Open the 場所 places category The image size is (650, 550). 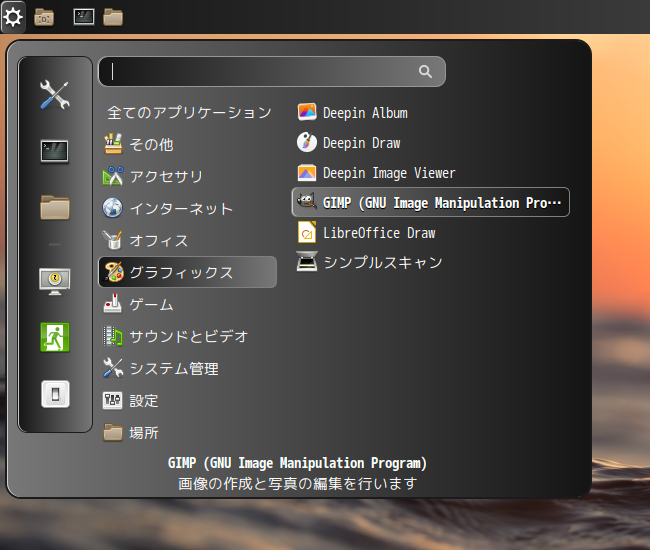[x=187, y=432]
